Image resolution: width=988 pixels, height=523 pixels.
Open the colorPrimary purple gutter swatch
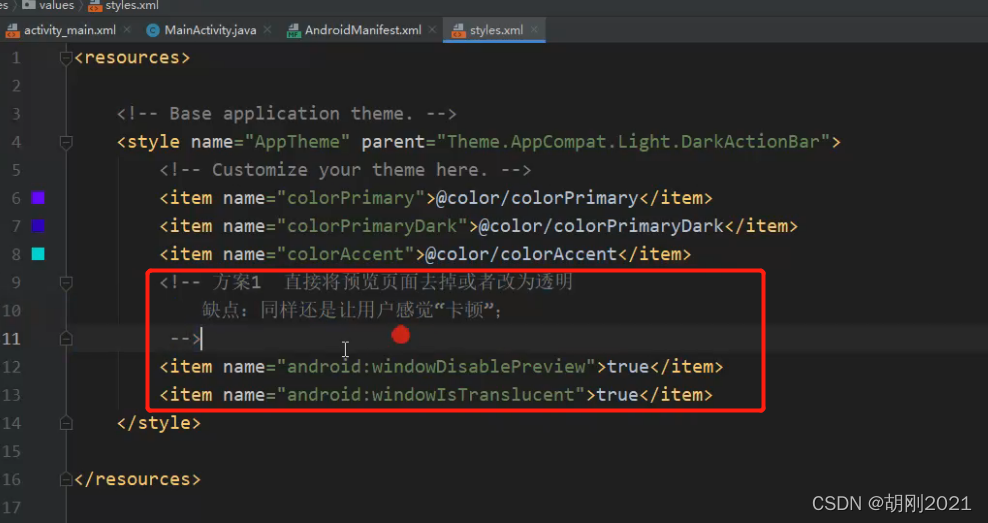pyautogui.click(x=38, y=198)
